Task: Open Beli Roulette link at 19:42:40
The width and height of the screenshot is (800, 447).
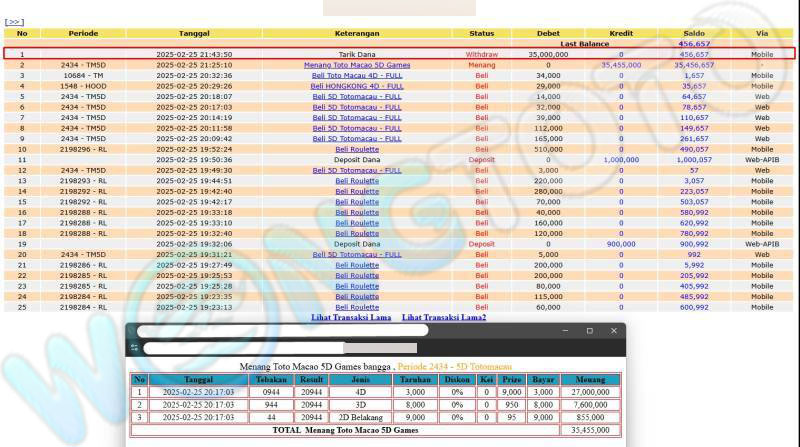Action: tap(357, 191)
